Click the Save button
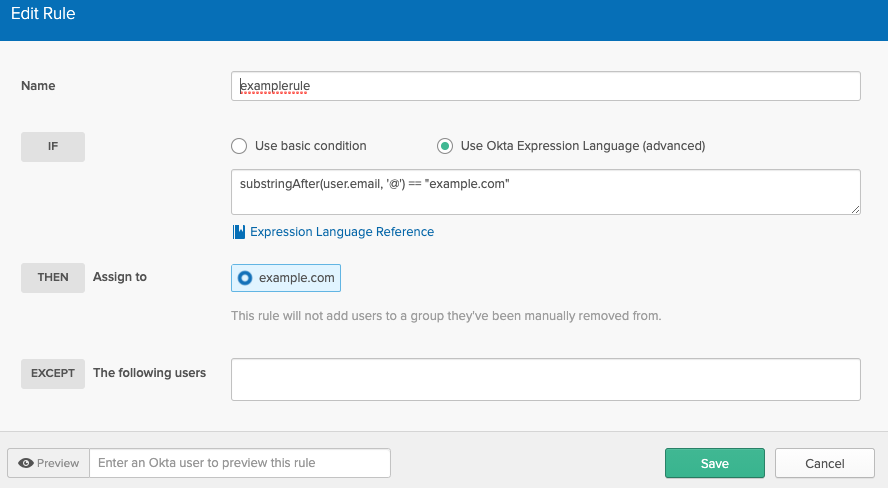 coord(715,463)
